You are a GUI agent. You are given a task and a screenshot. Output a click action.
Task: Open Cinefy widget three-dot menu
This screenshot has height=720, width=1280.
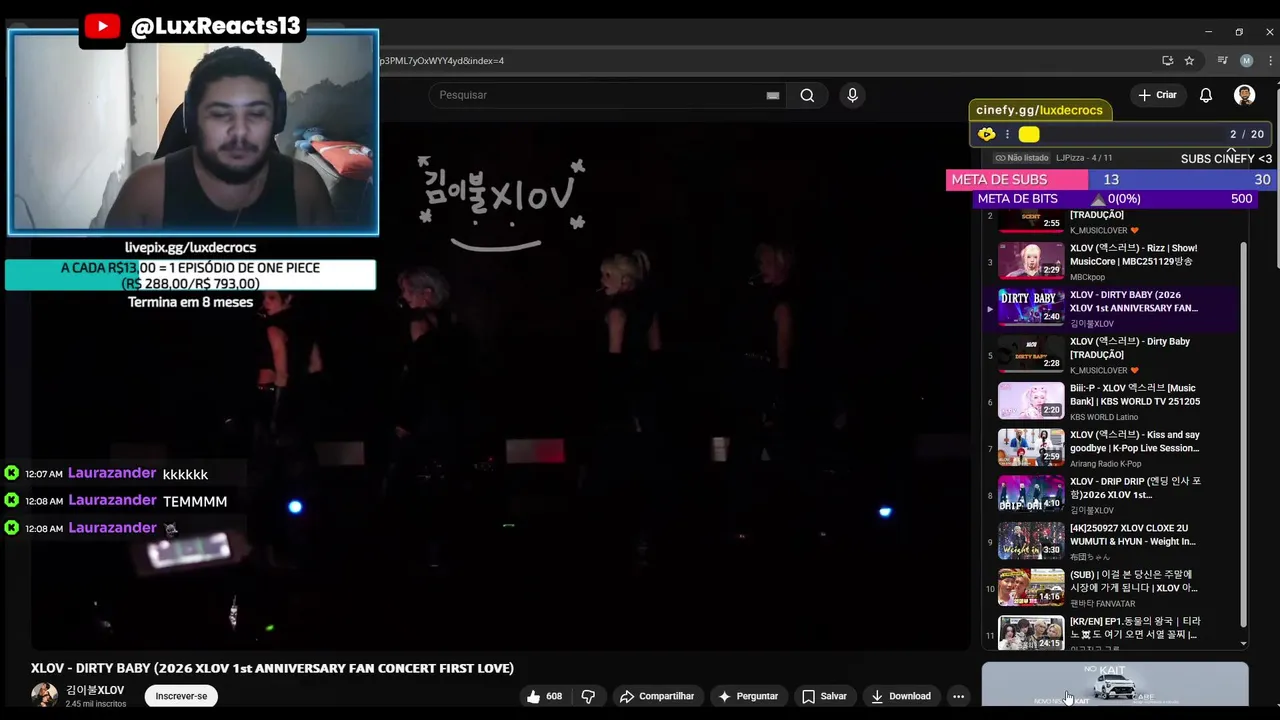point(1007,134)
